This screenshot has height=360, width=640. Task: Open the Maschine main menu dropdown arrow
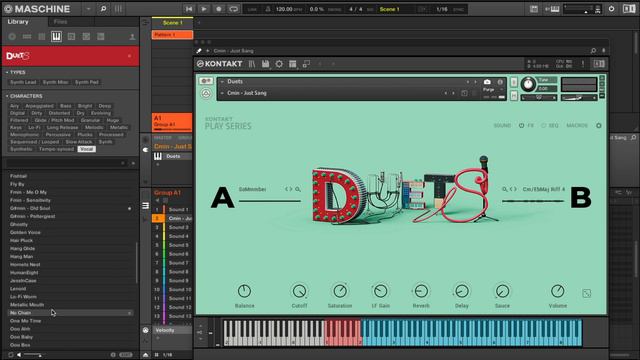tap(88, 9)
